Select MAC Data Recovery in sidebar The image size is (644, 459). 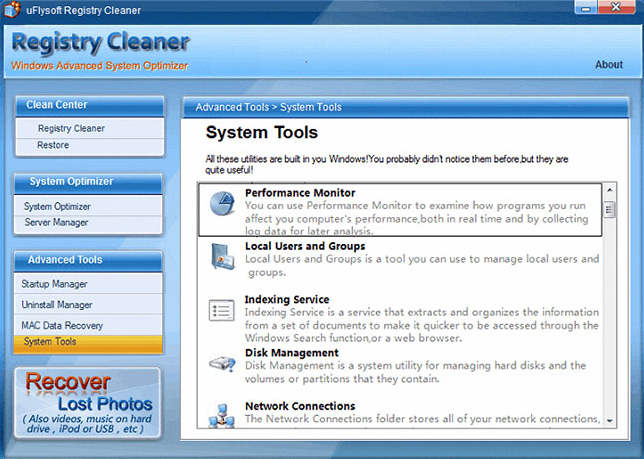pyautogui.click(x=88, y=326)
